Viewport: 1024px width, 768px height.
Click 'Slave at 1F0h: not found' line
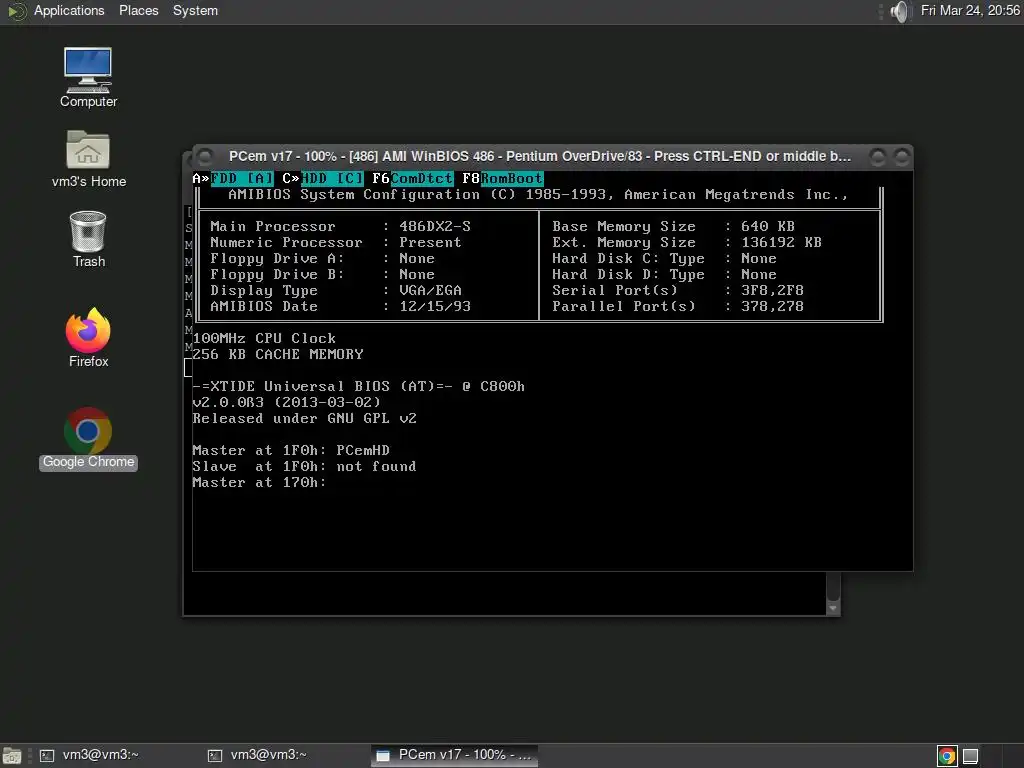[x=304, y=466]
